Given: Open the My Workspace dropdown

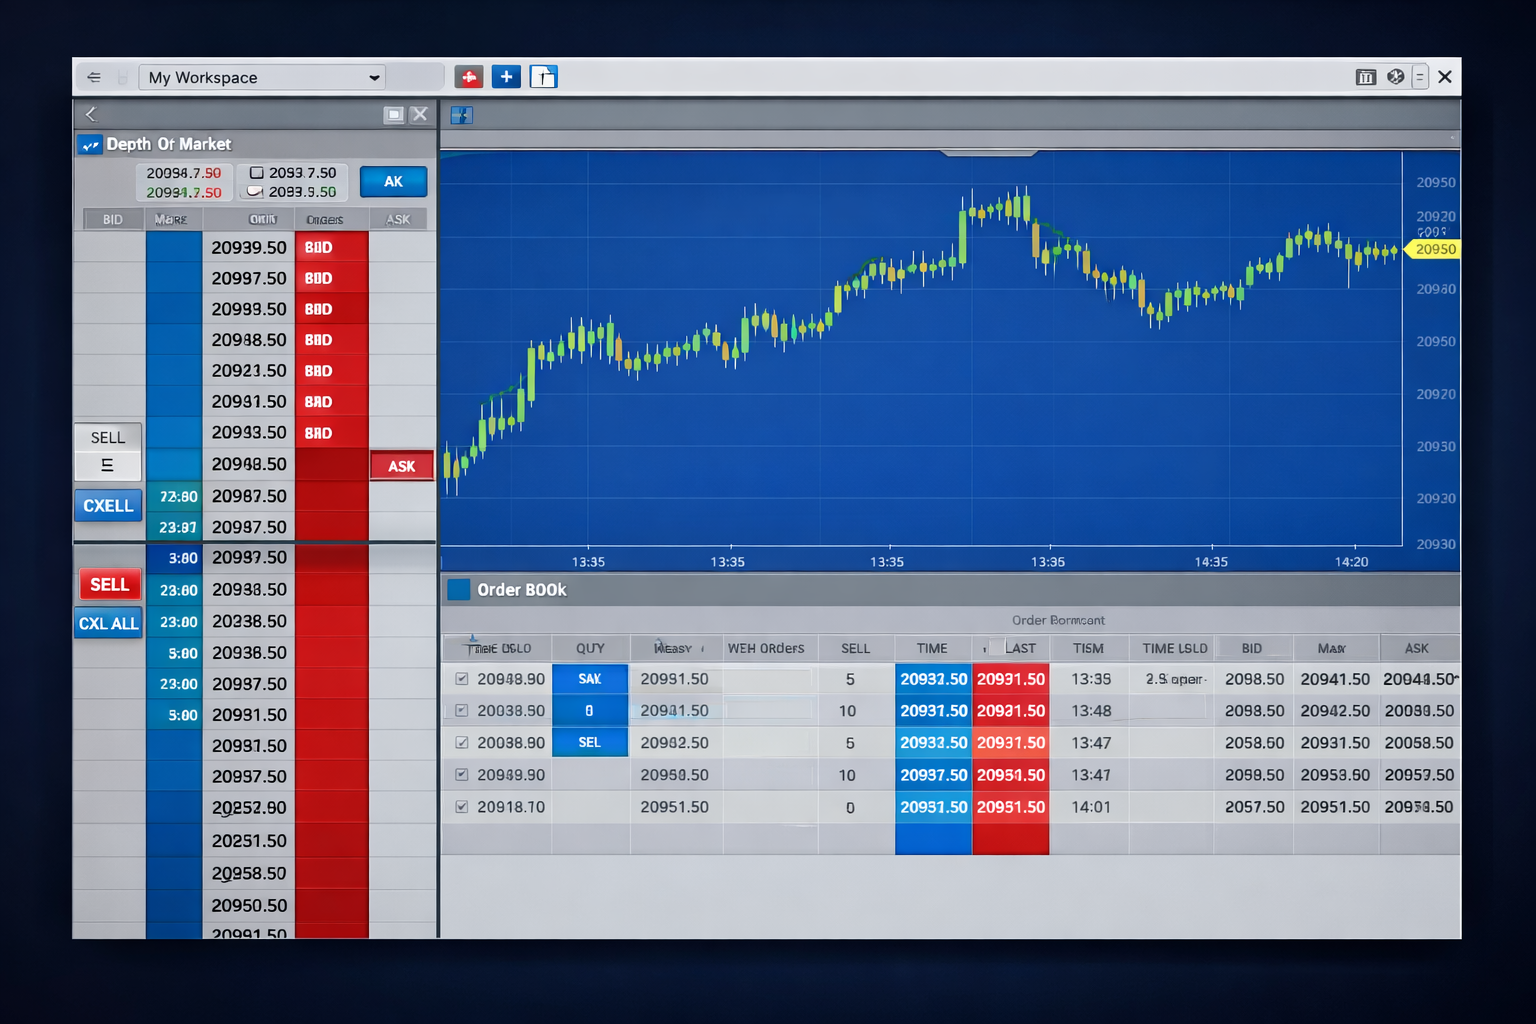Looking at the screenshot, I should pyautogui.click(x=374, y=77).
